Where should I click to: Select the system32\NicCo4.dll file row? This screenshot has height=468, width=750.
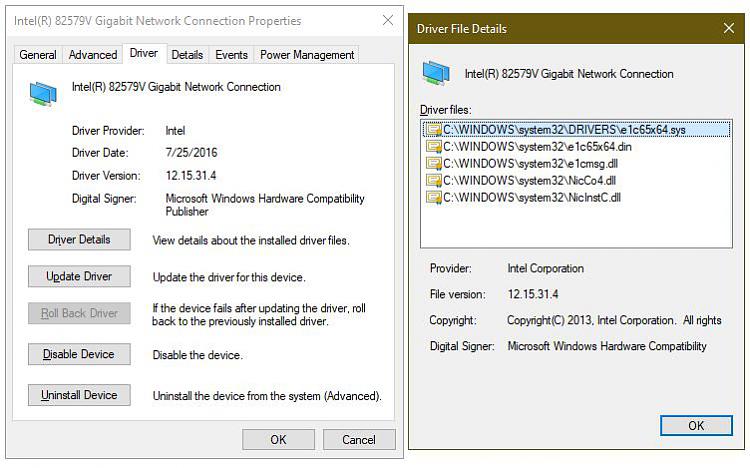click(576, 180)
